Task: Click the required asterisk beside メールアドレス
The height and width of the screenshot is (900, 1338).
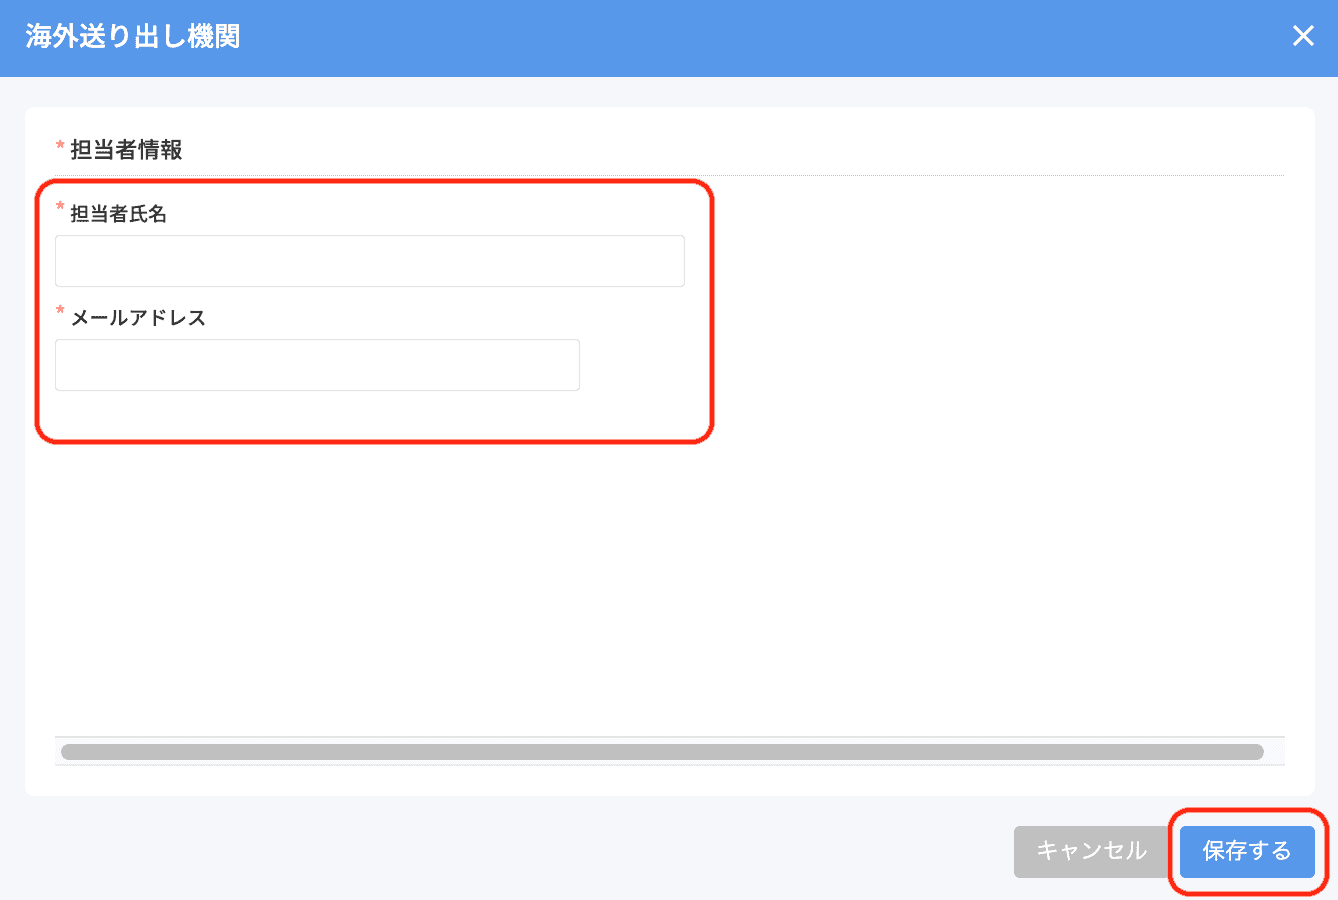Action: click(x=60, y=312)
